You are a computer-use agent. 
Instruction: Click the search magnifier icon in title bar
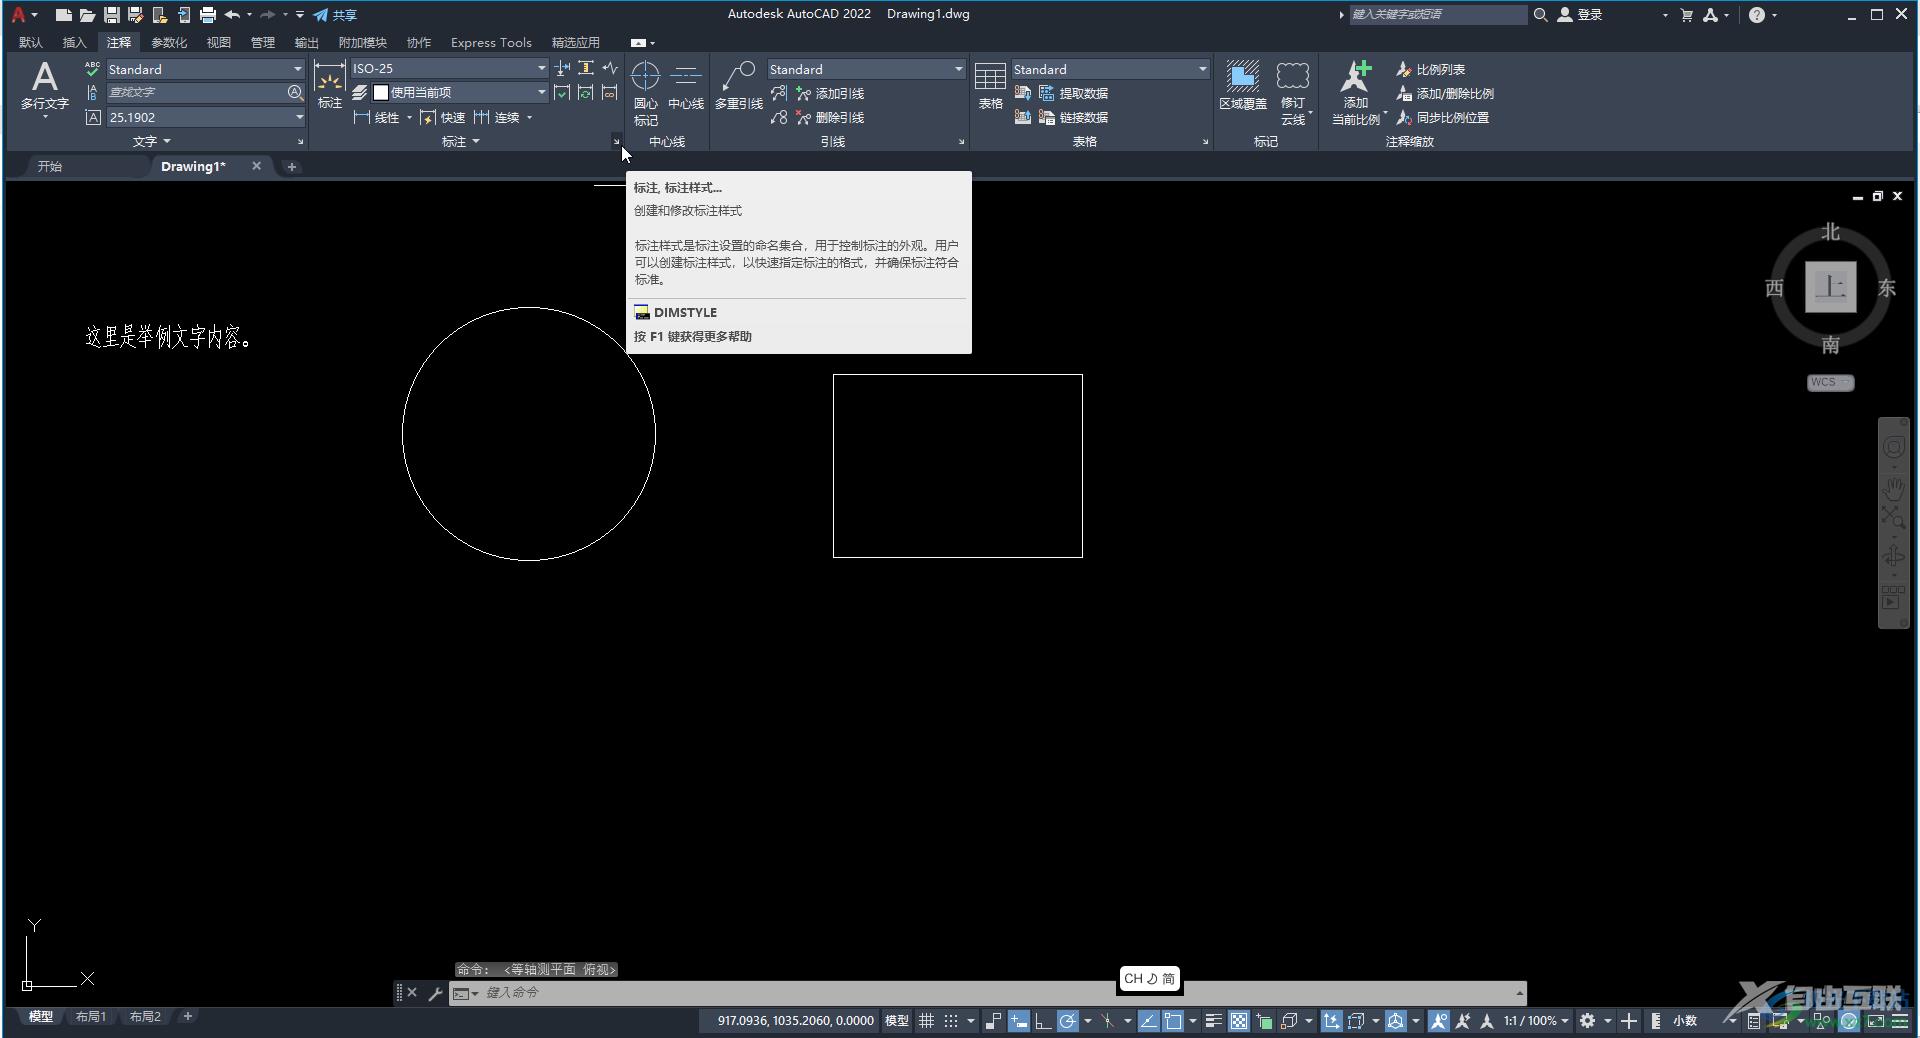1541,15
